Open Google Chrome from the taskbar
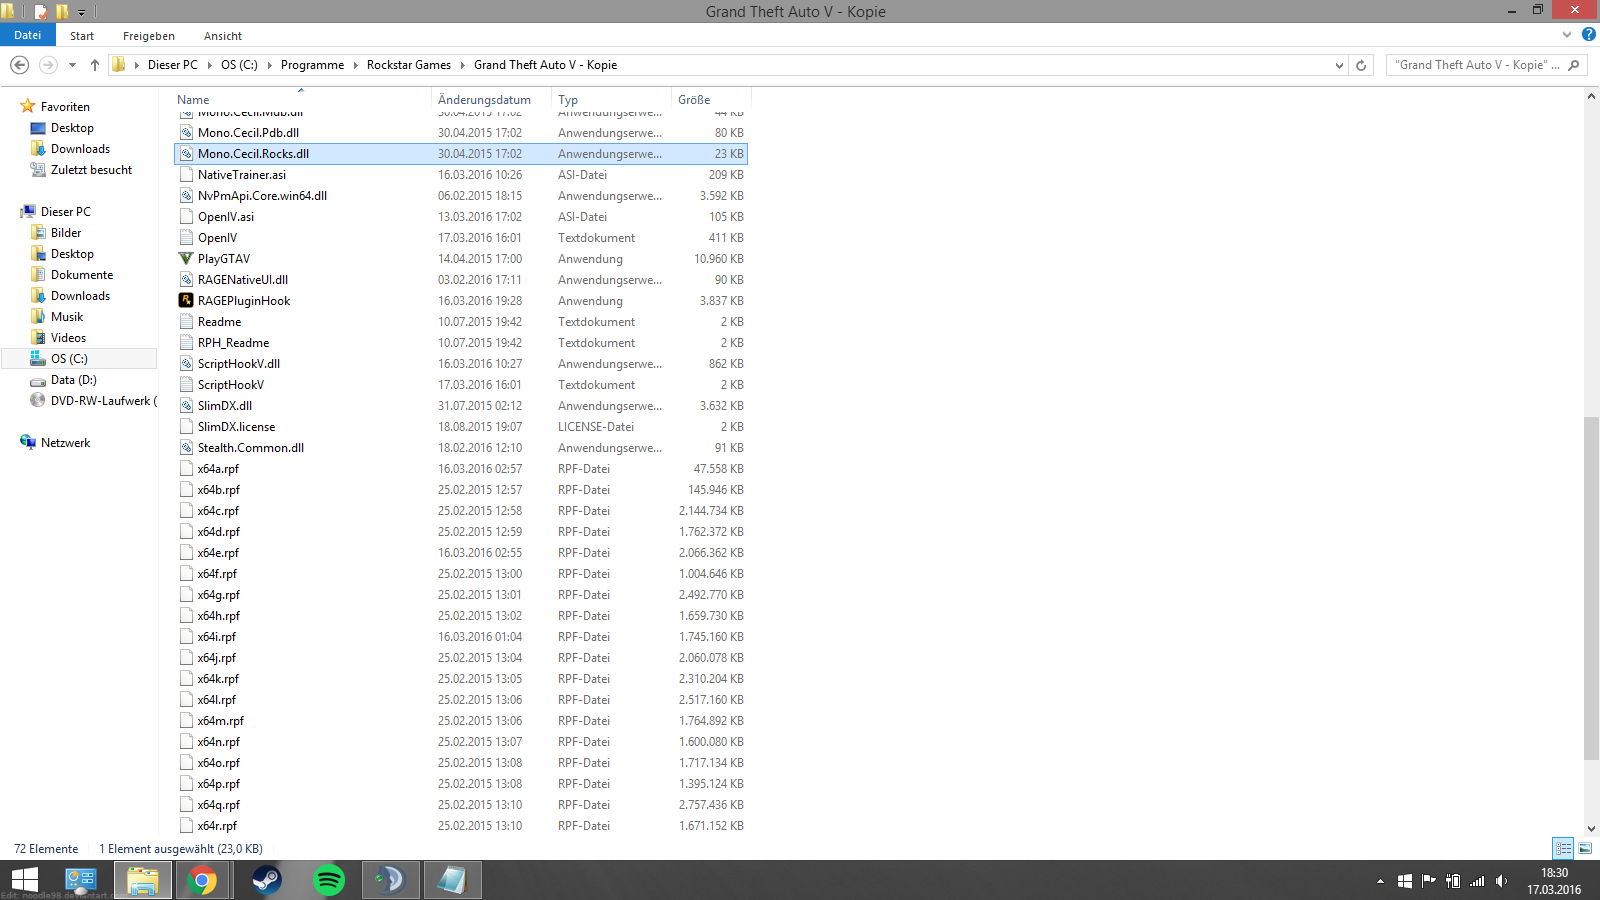Viewport: 1600px width, 900px height. click(203, 880)
